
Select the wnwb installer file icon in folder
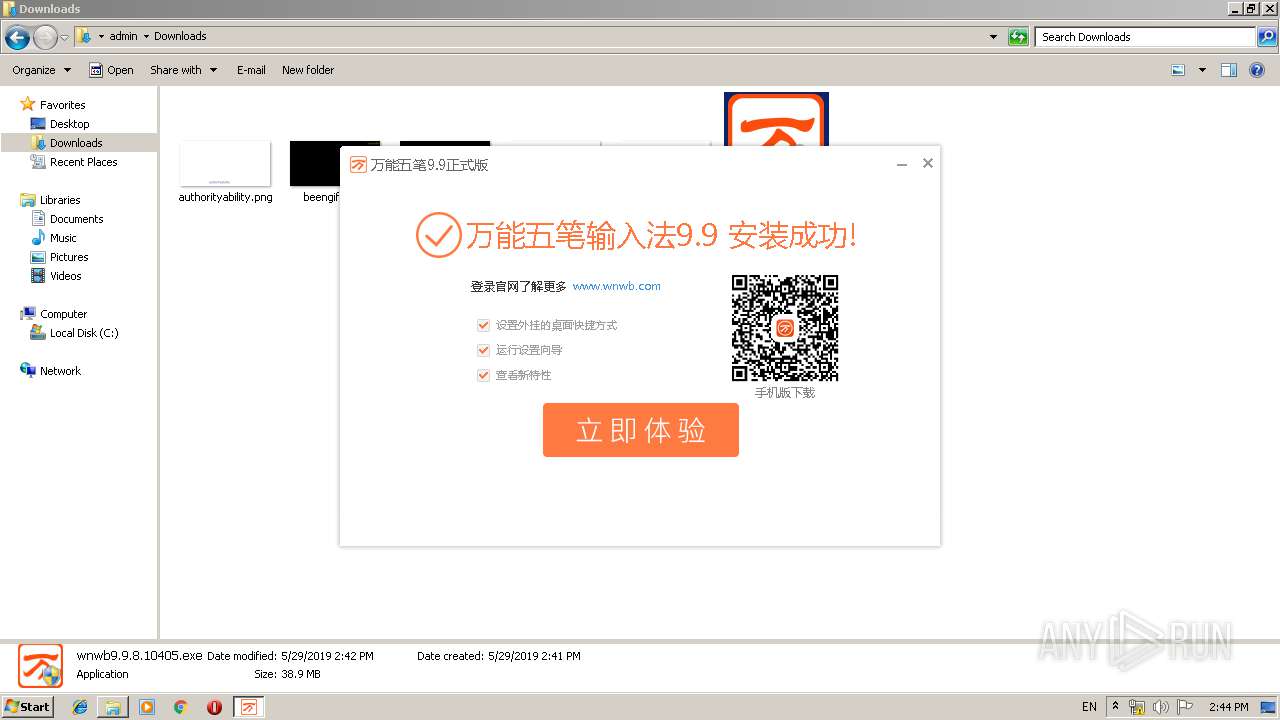click(776, 118)
